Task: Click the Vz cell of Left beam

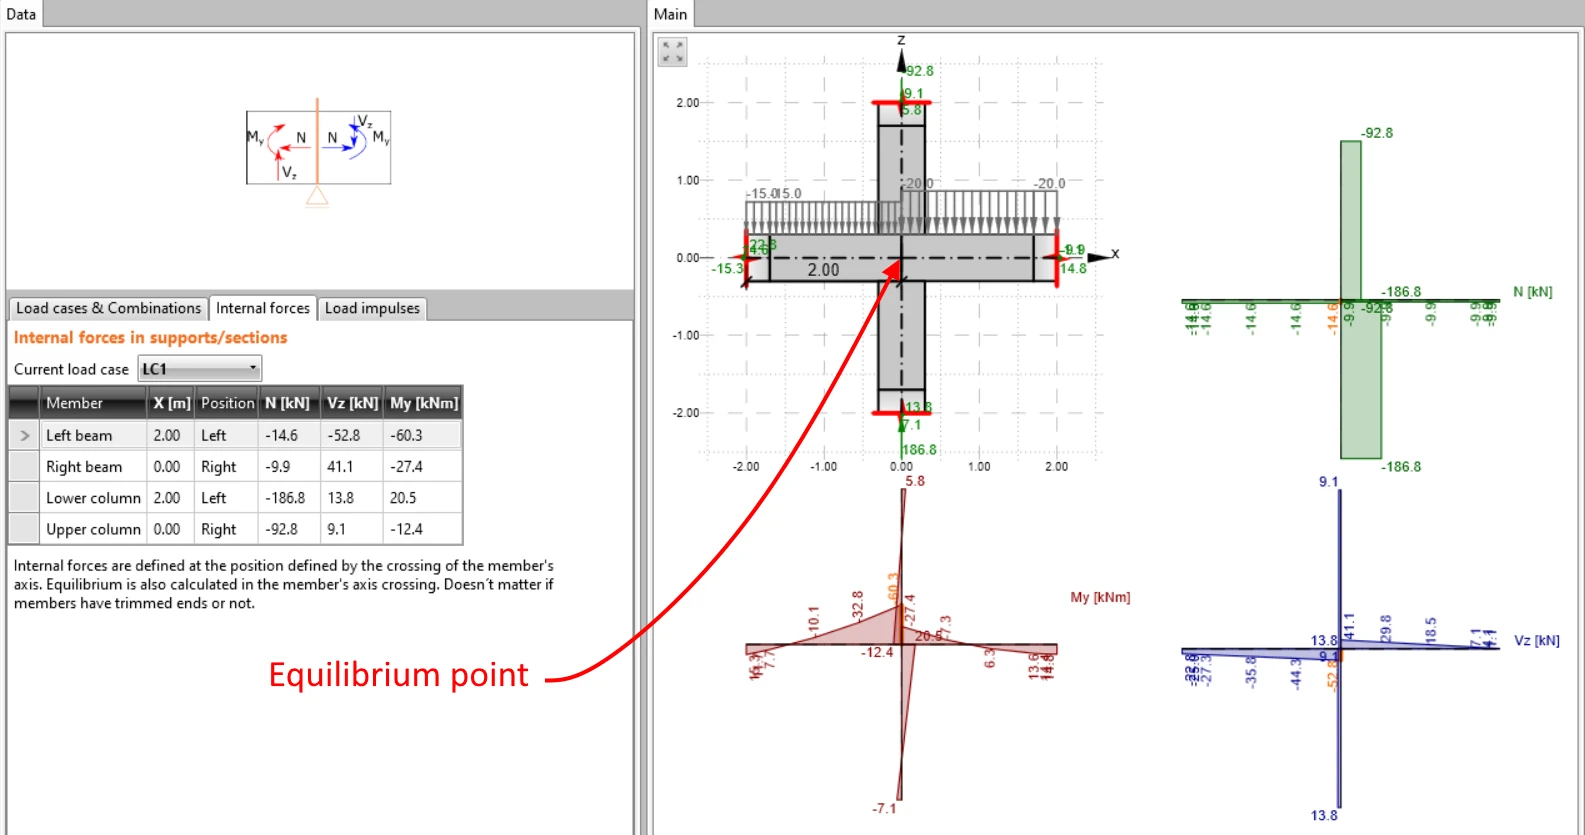Action: click(x=352, y=435)
